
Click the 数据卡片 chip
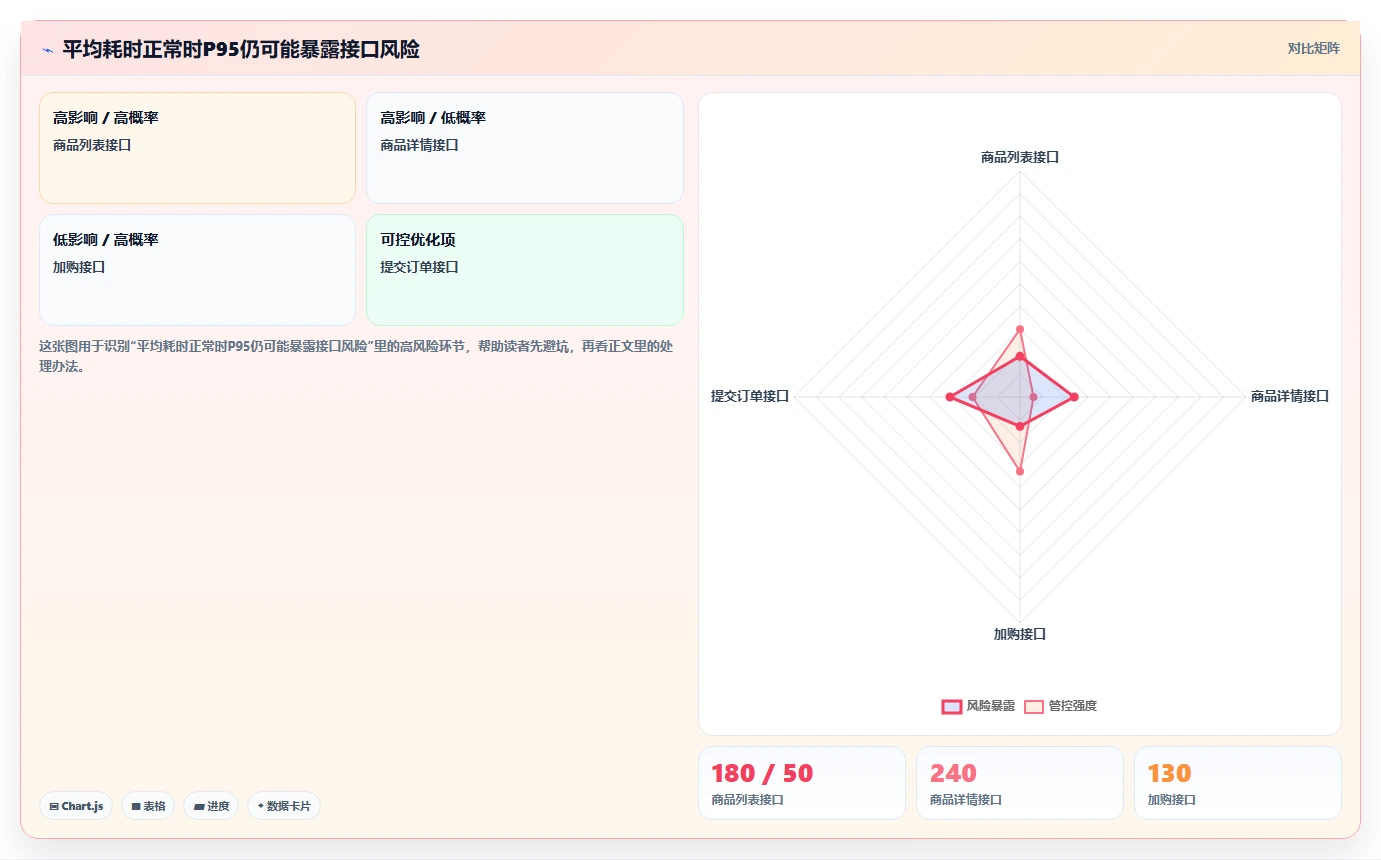pyautogui.click(x=284, y=806)
